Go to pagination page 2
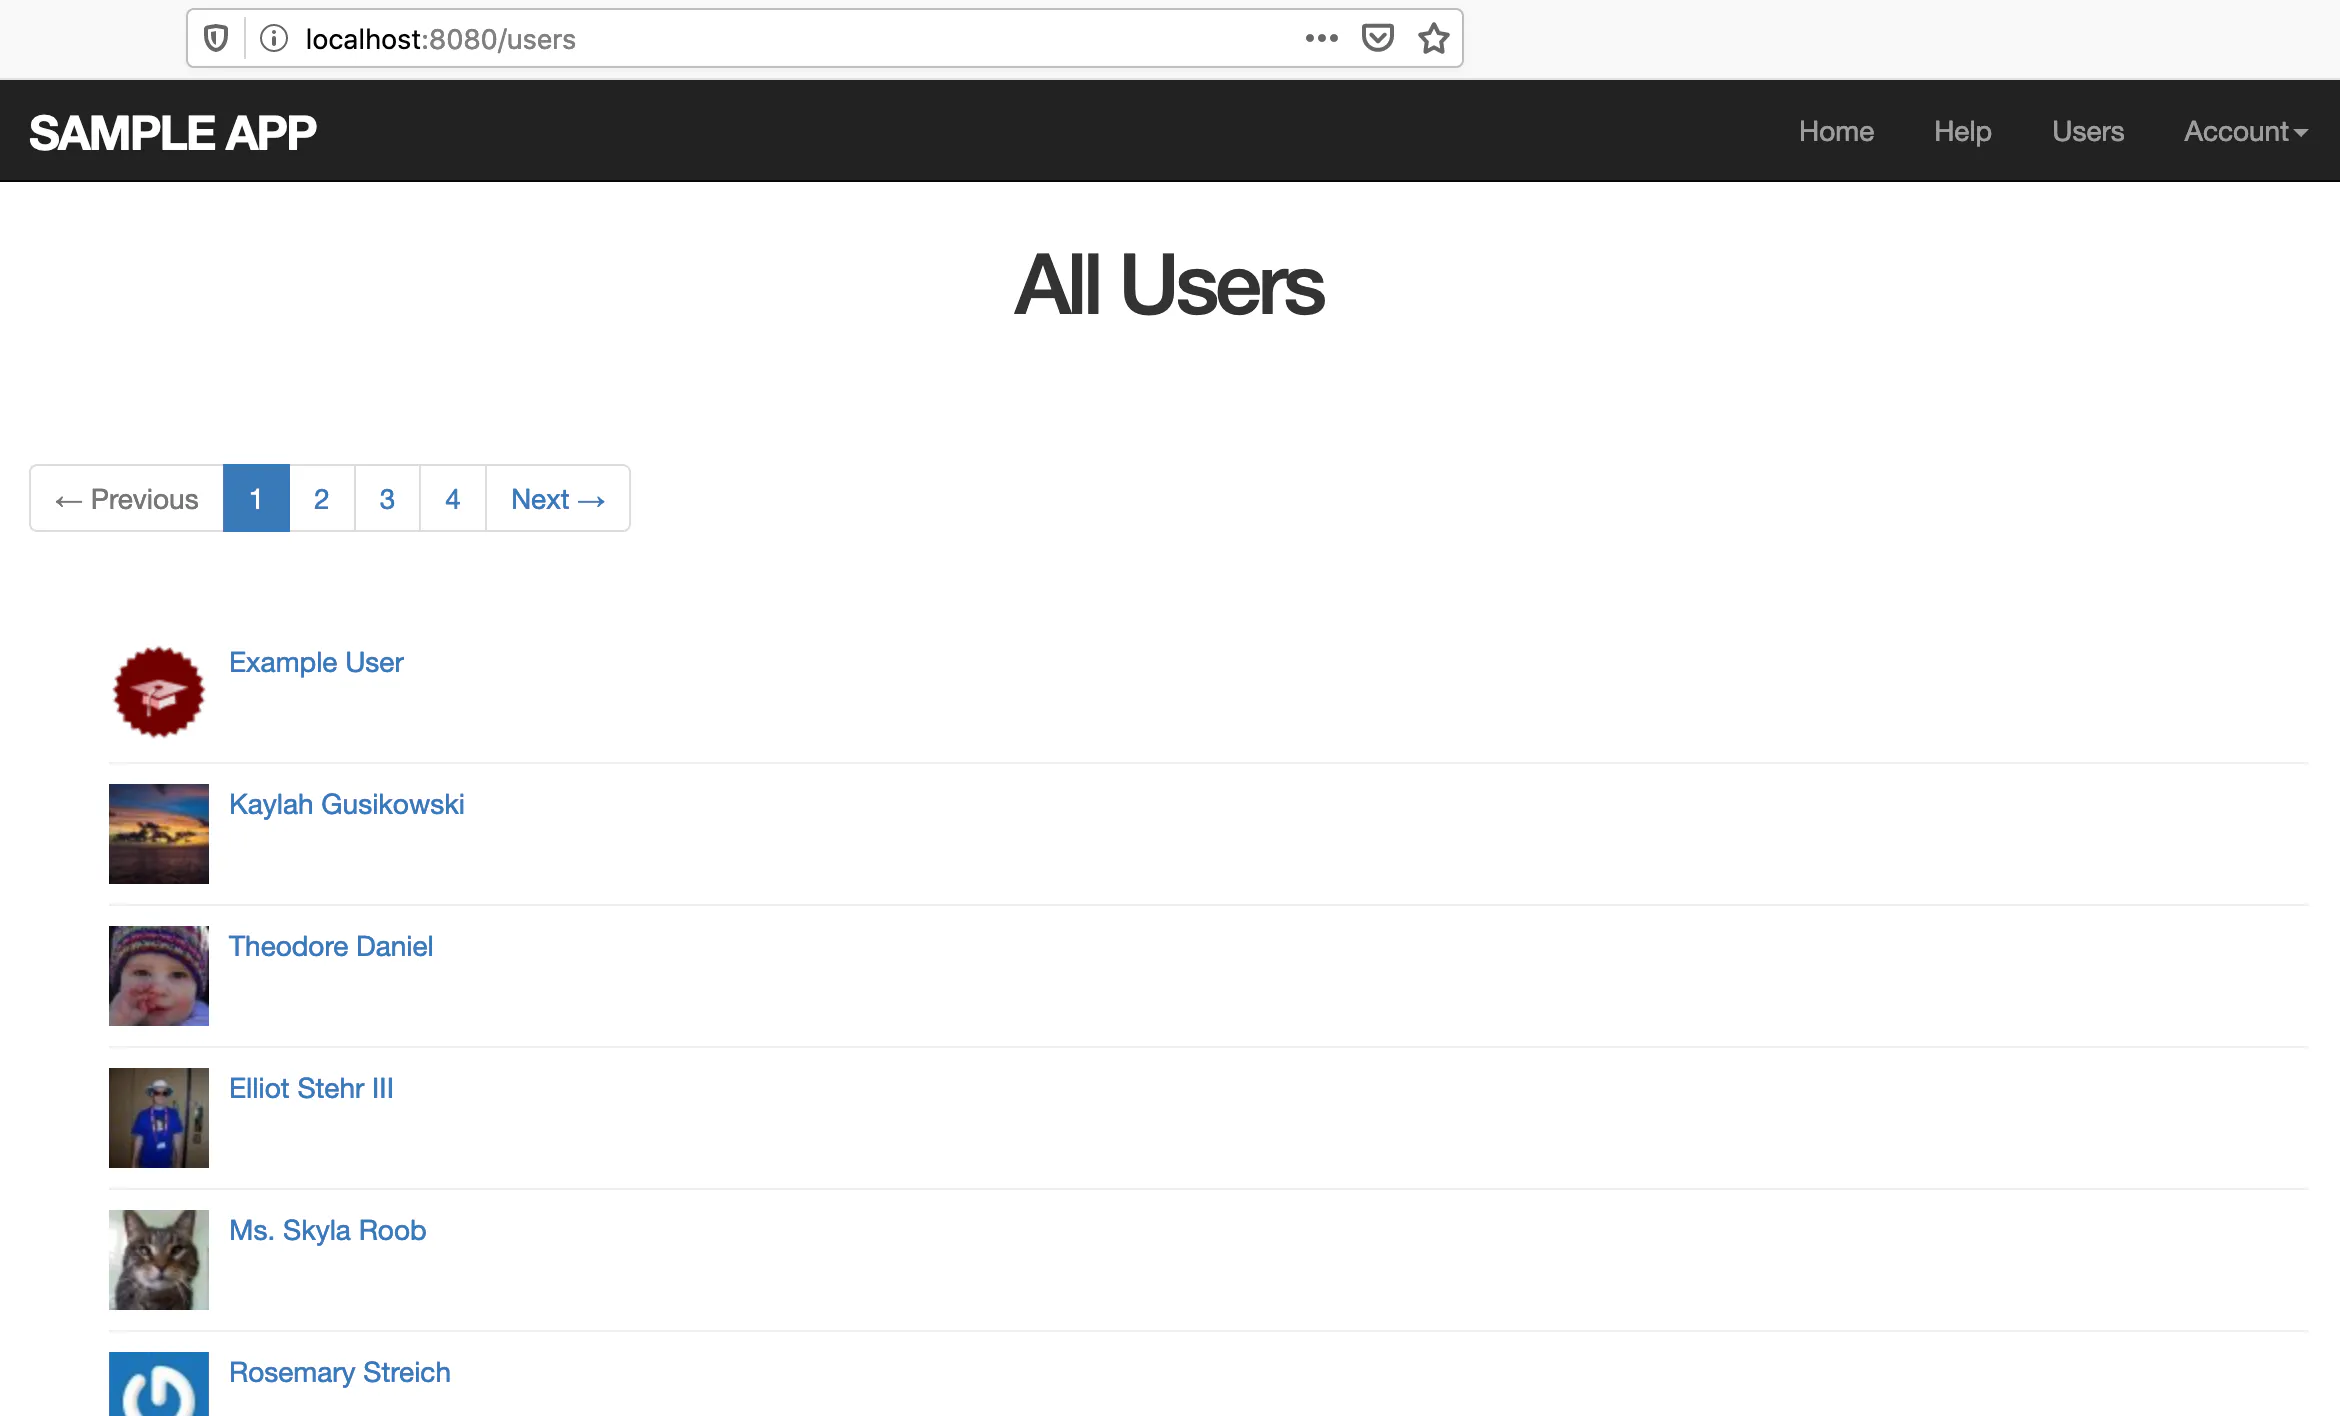 (322, 498)
